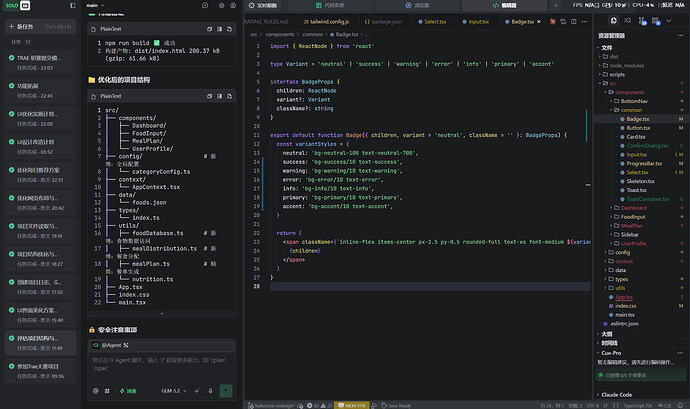Open the Search view icon in right sidebar
The image size is (690, 409).
[628, 21]
